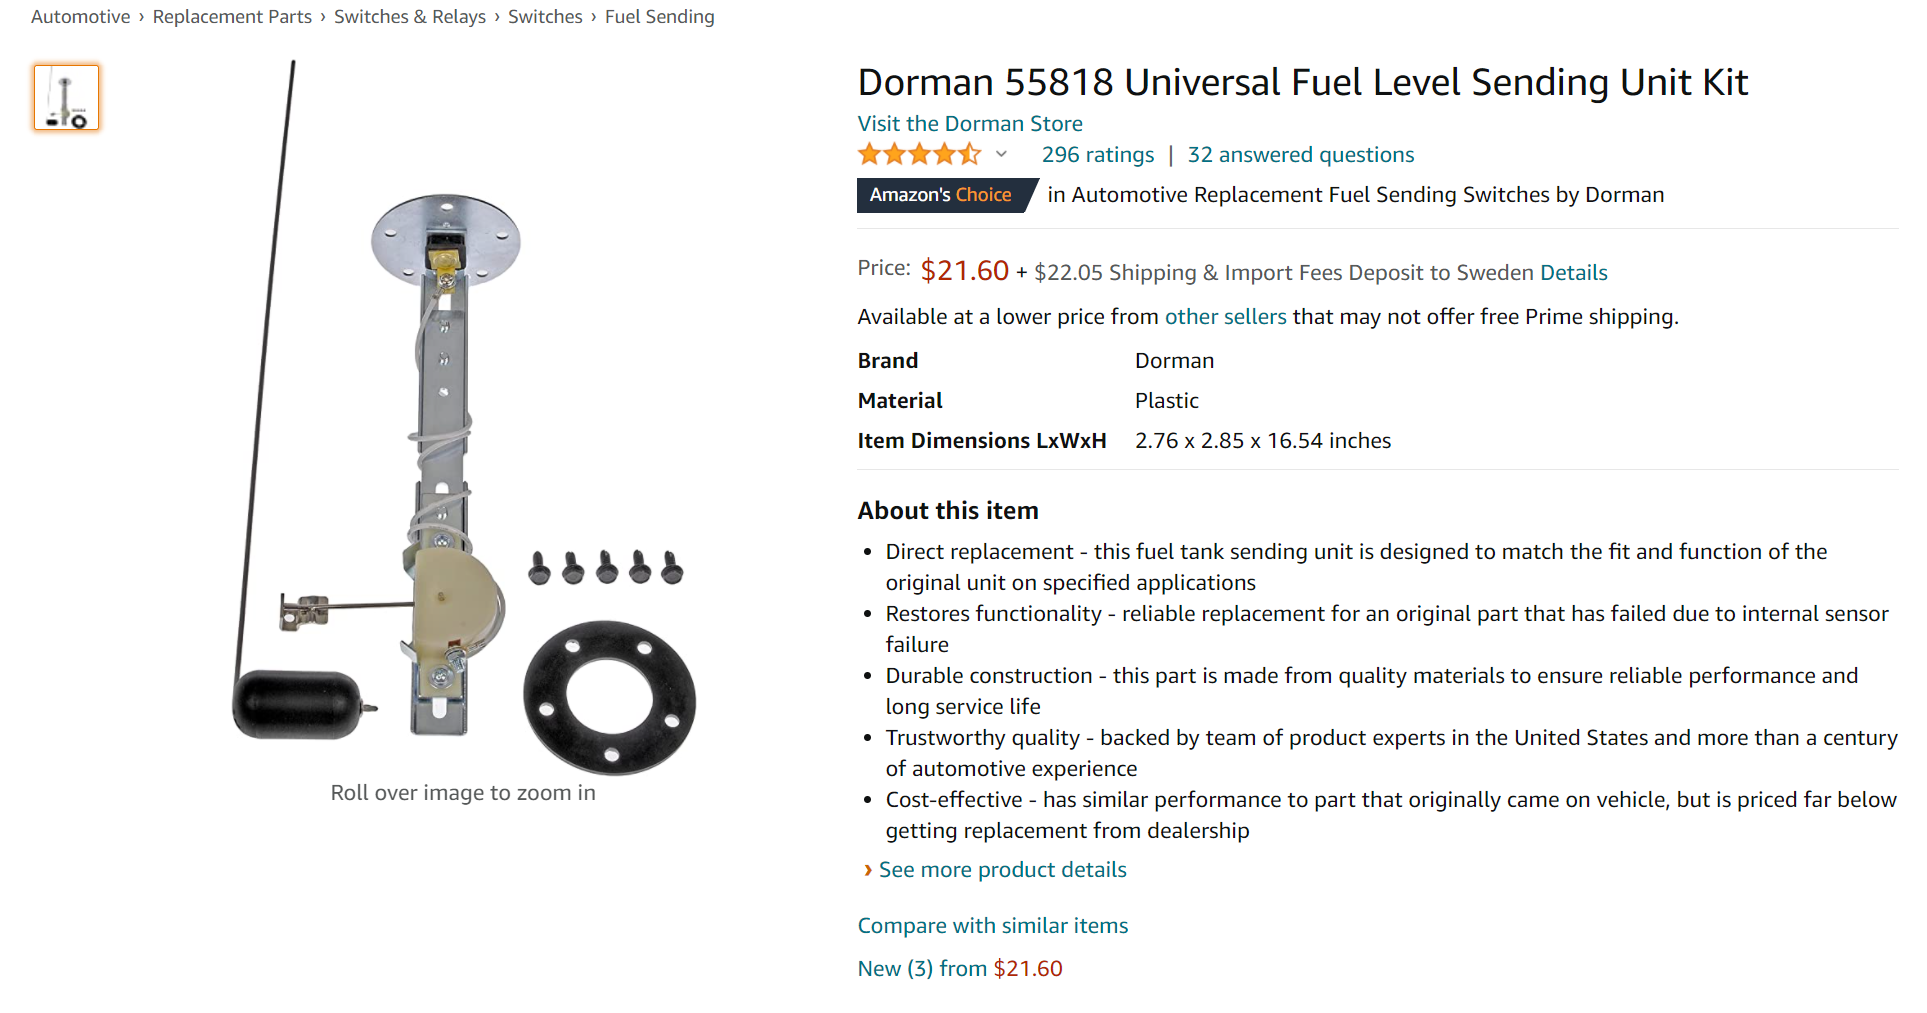Visit the Dorman Store
Viewport: 1927px width, 1013px height.
[970, 124]
